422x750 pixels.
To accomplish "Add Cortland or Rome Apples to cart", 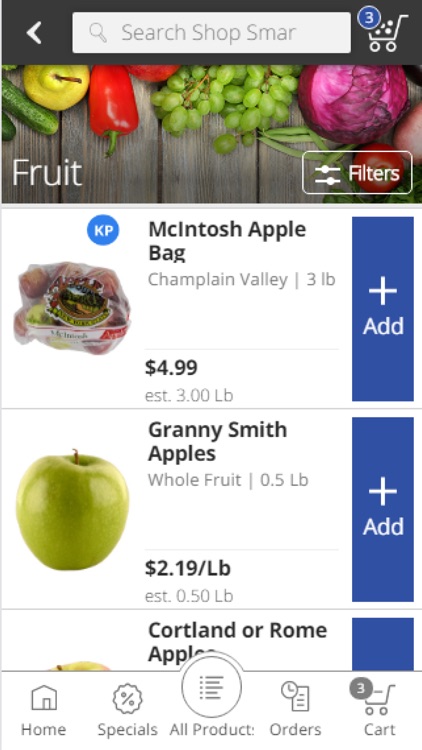I will [x=383, y=644].
